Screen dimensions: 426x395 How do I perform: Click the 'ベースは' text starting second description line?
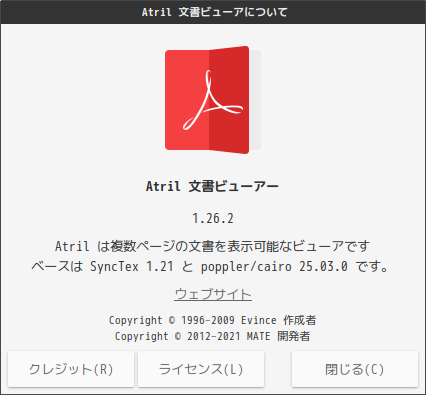[57, 267]
